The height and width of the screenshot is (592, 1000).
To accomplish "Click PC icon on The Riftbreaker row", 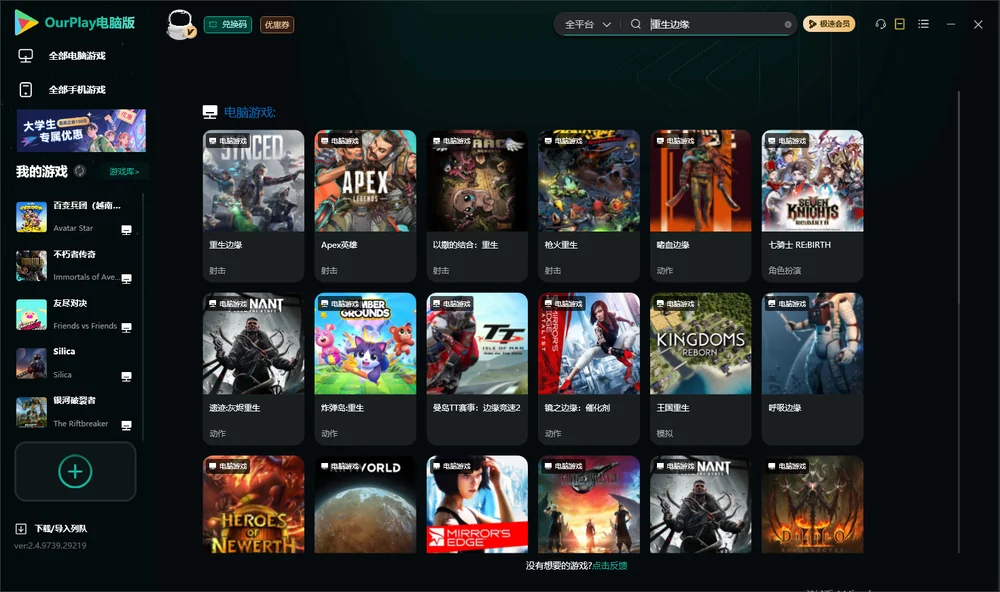I will pyautogui.click(x=126, y=425).
